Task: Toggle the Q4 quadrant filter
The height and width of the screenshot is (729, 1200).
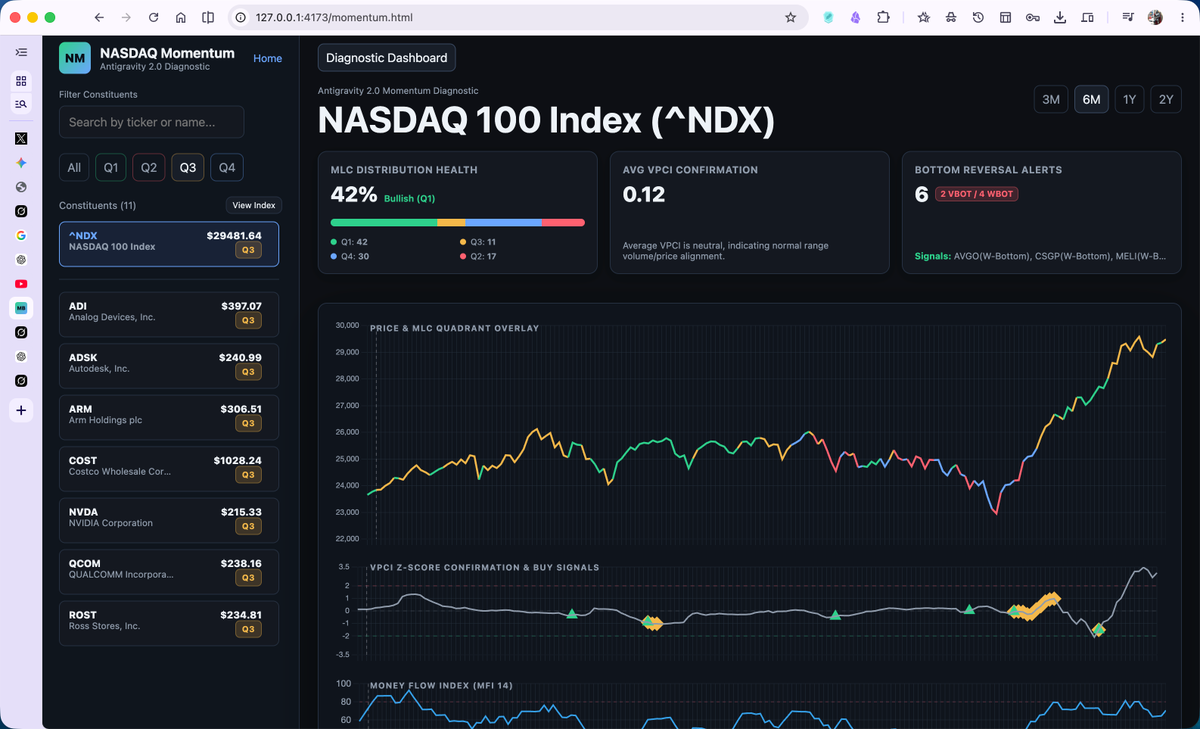Action: point(227,167)
